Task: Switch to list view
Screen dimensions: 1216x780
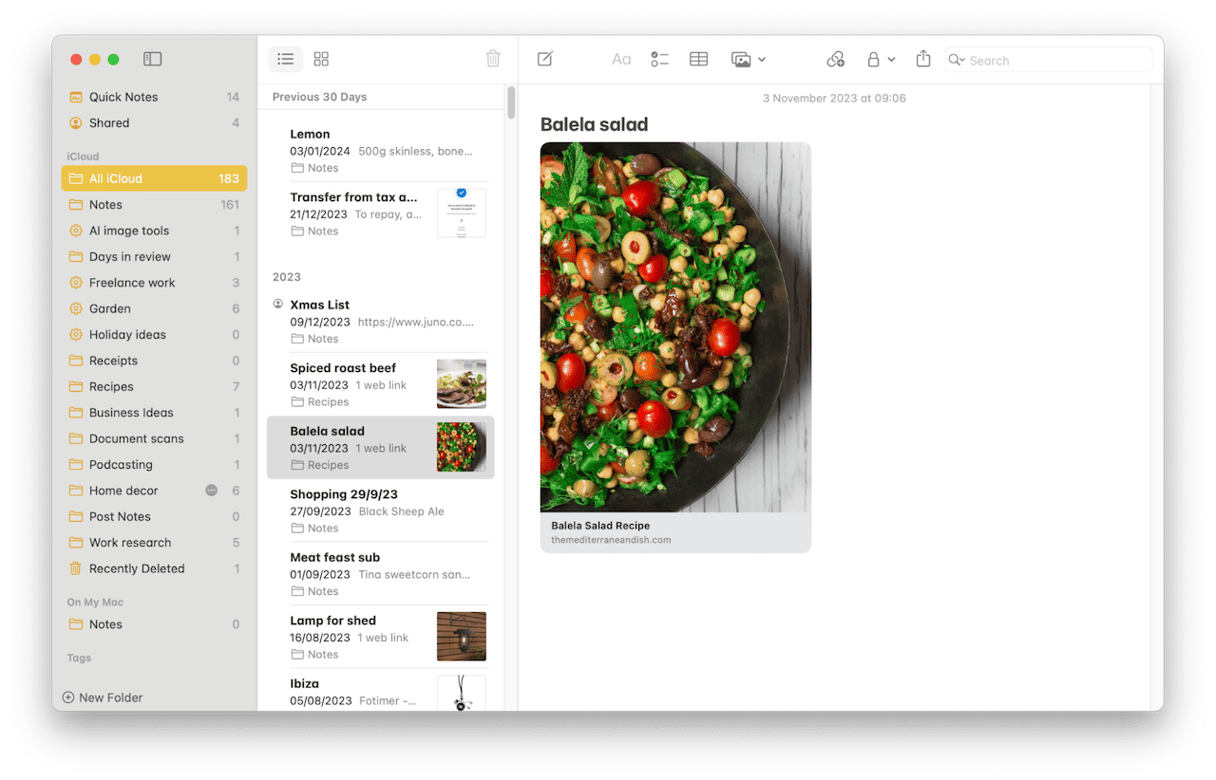Action: pos(285,60)
